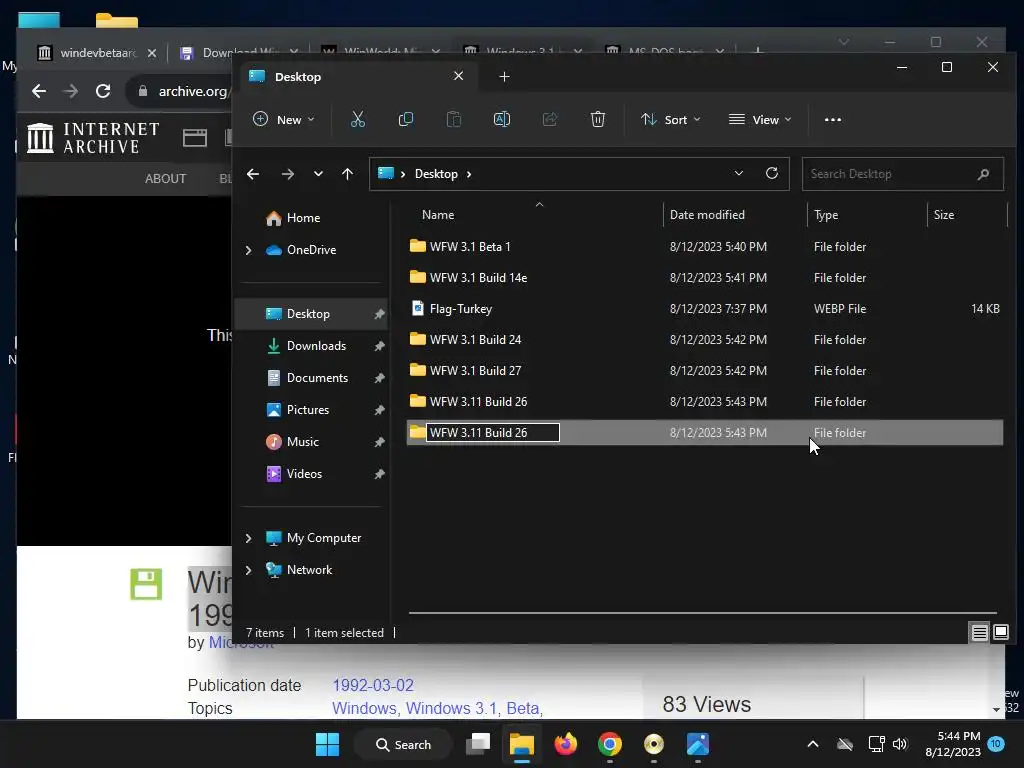
Task: Click the green software floppy disk icon
Action: (x=146, y=584)
